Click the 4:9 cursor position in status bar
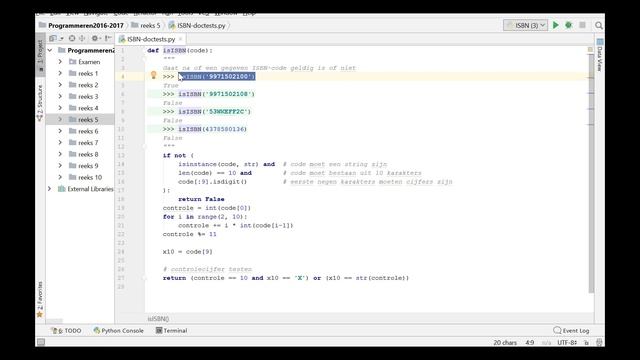 (529, 342)
